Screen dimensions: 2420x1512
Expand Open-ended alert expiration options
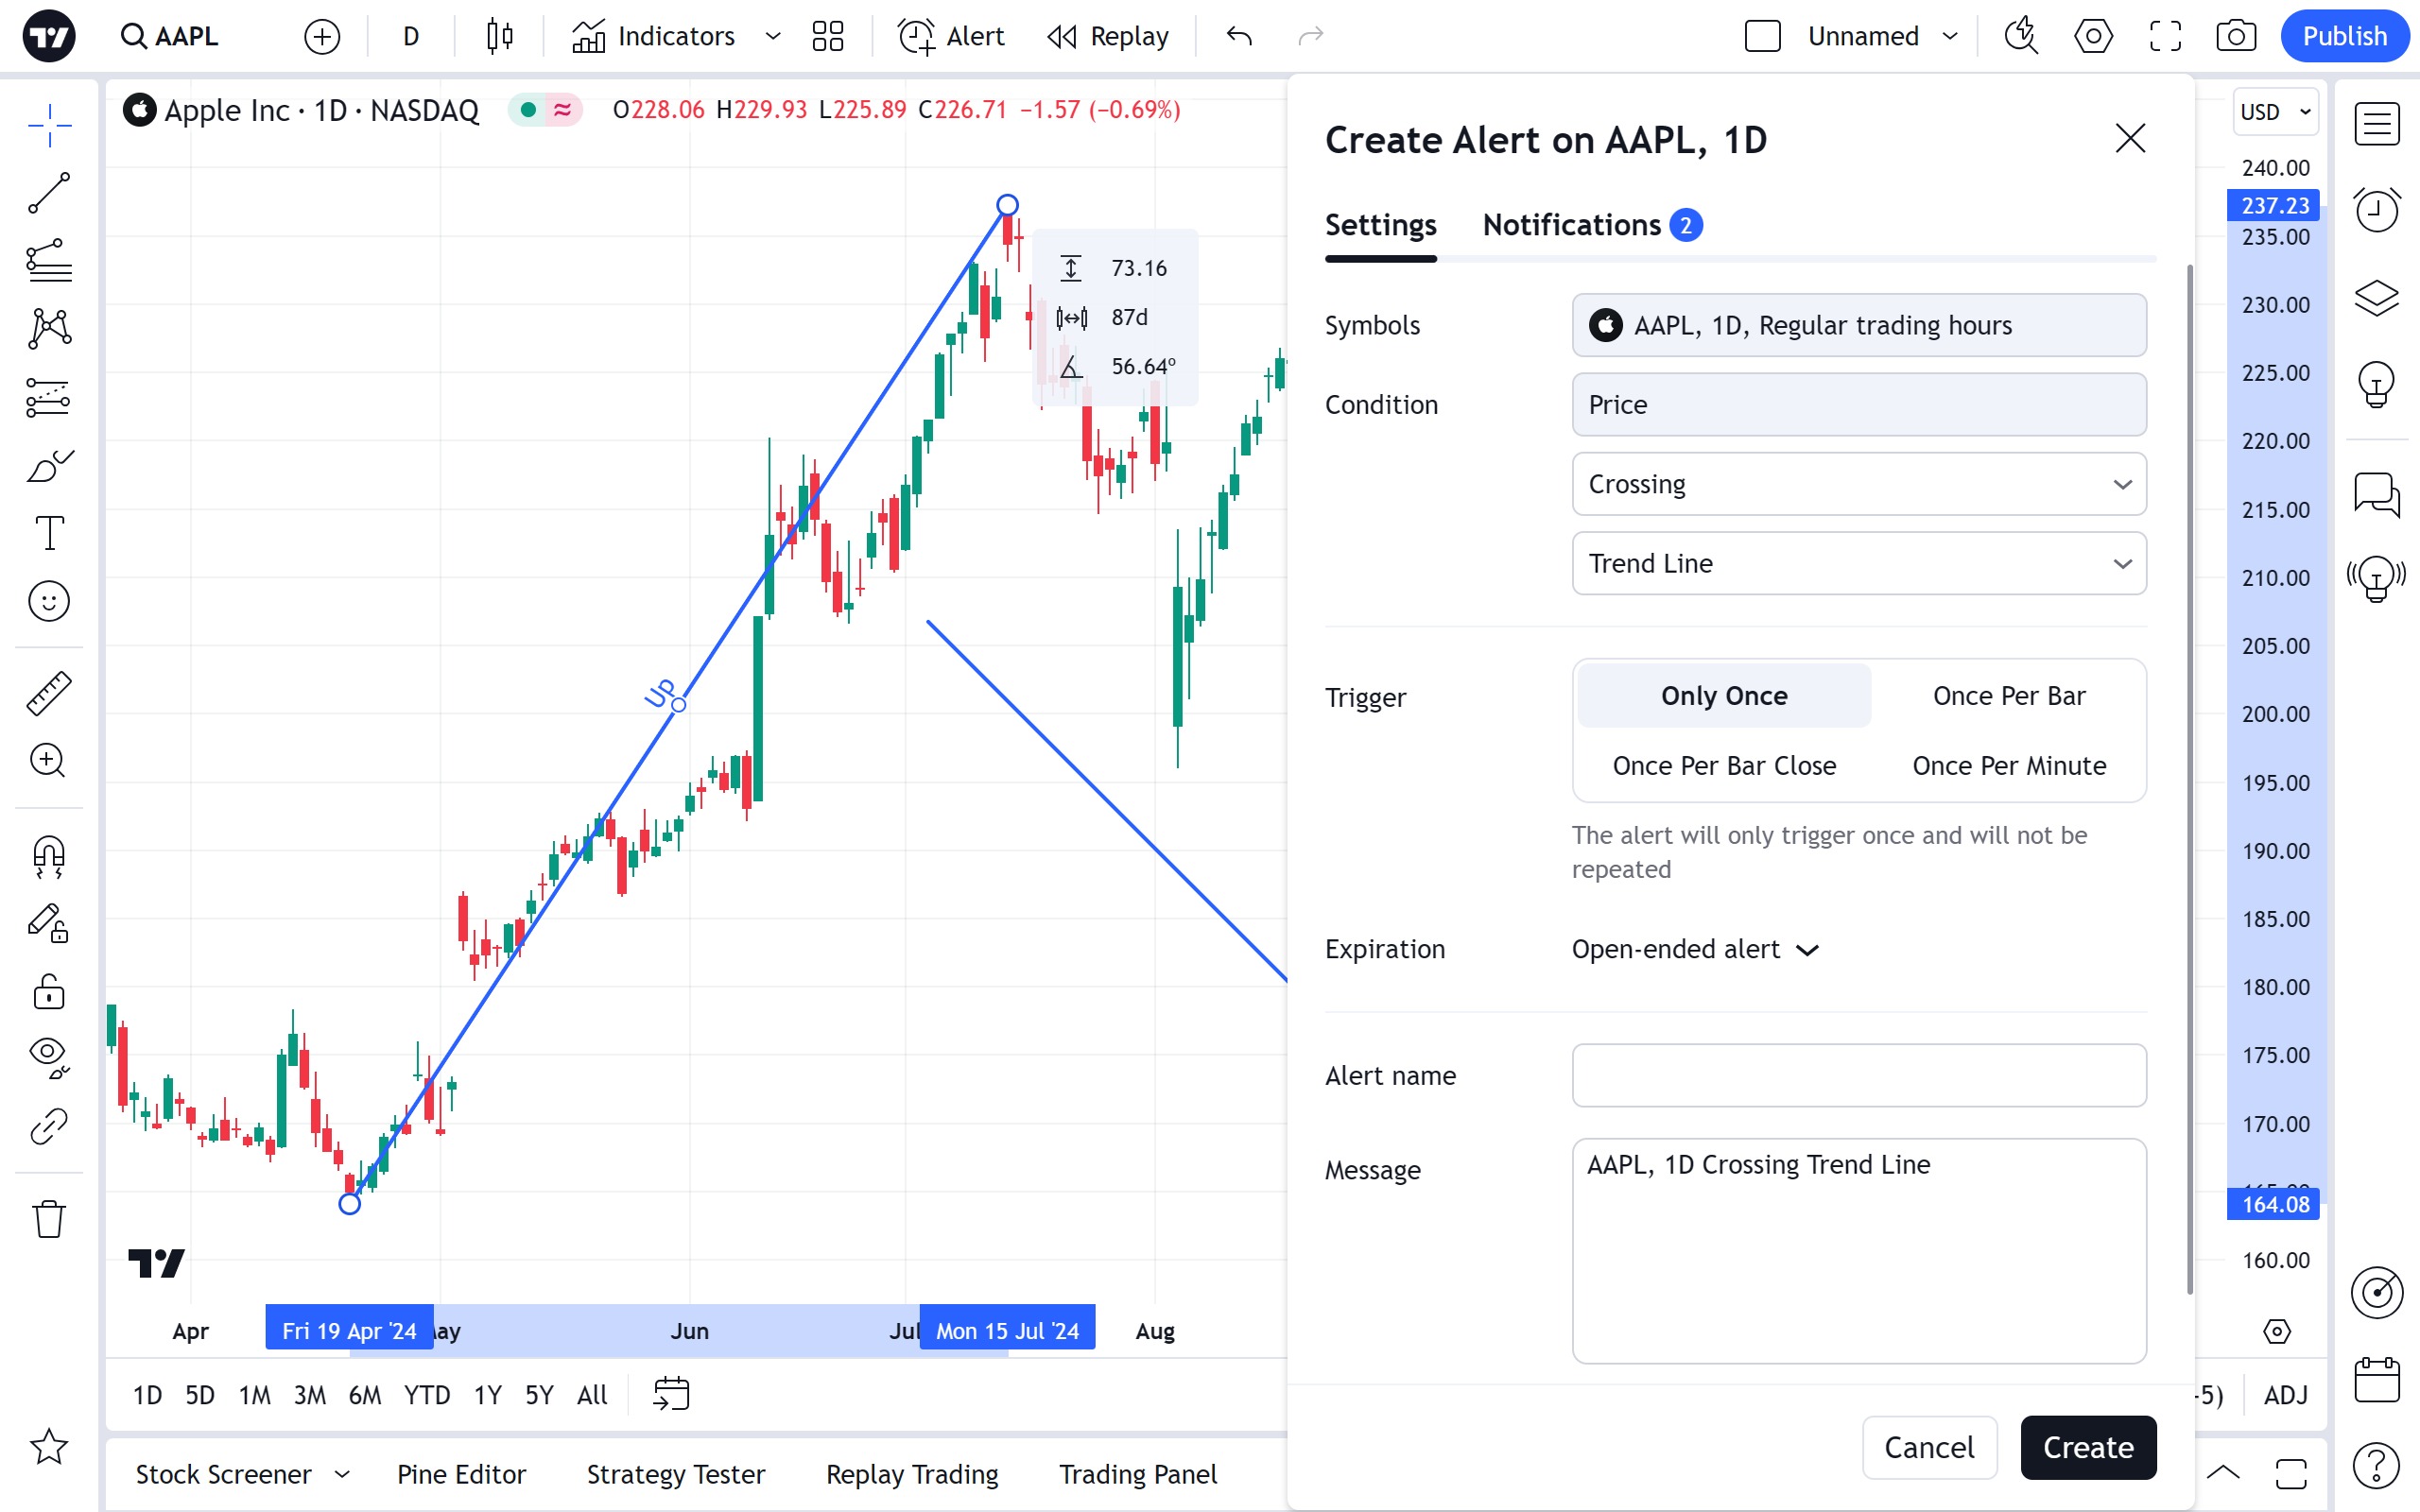(1695, 949)
